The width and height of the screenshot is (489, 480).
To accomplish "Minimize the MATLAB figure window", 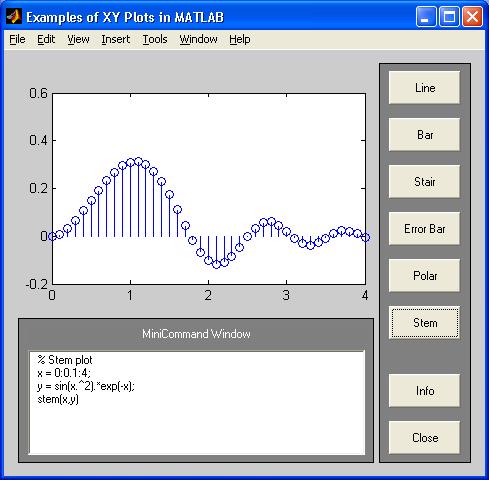I will [x=426, y=17].
